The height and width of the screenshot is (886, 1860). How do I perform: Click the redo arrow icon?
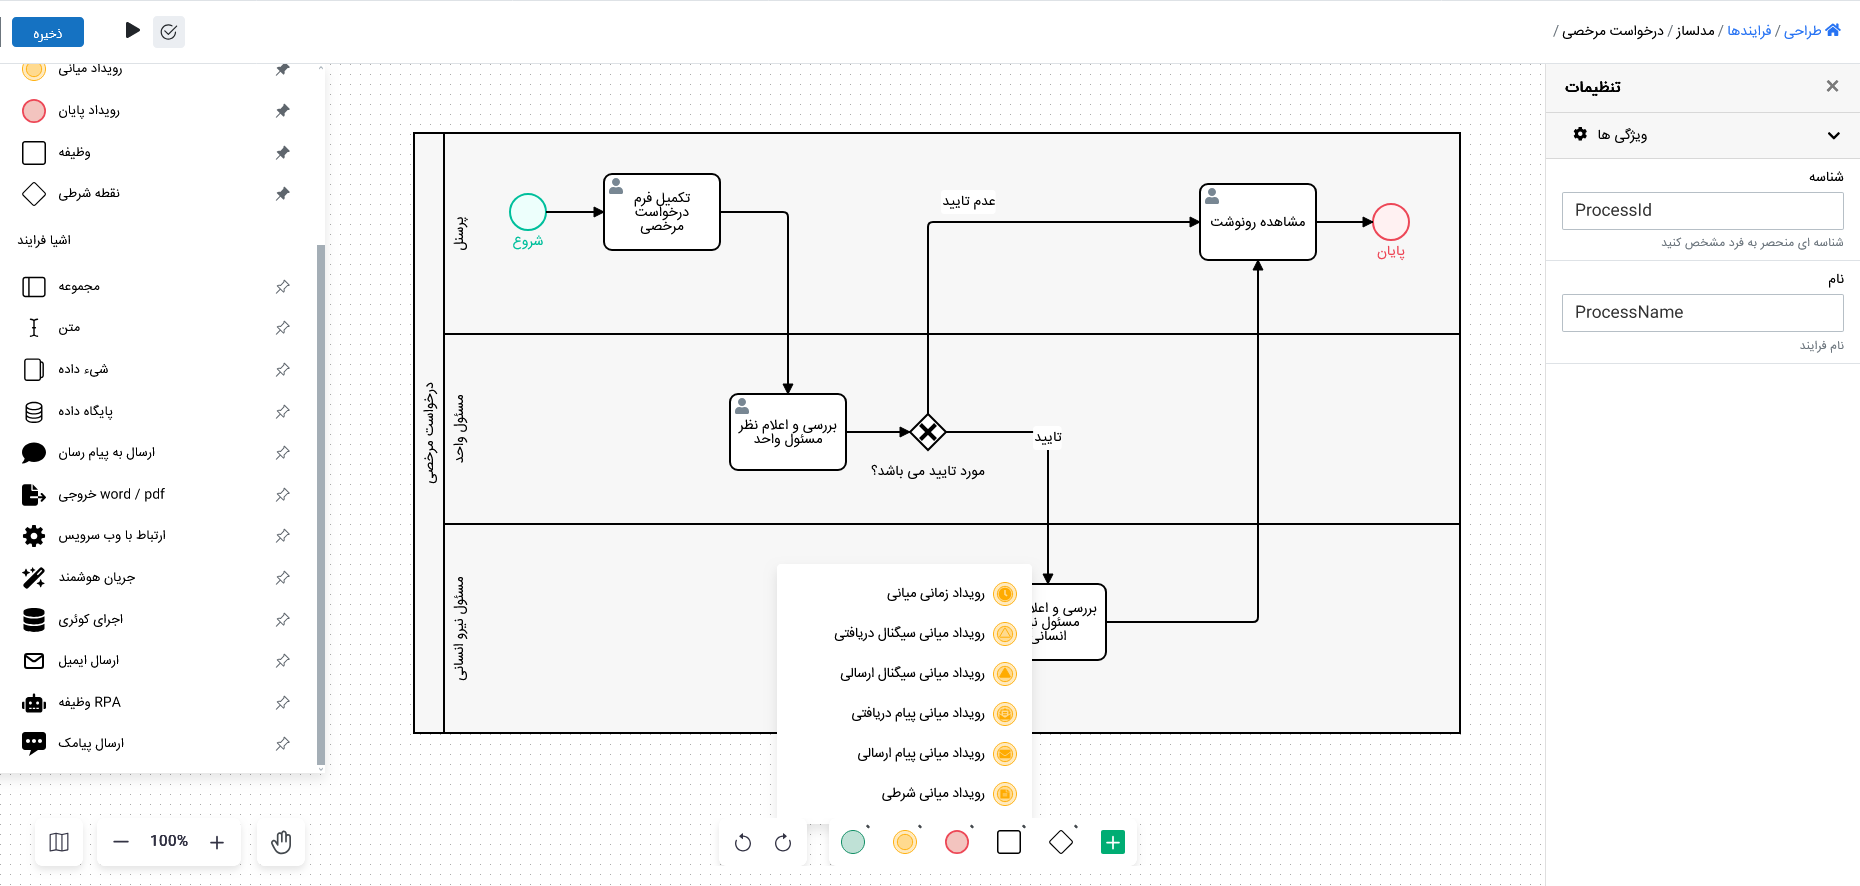(x=783, y=843)
